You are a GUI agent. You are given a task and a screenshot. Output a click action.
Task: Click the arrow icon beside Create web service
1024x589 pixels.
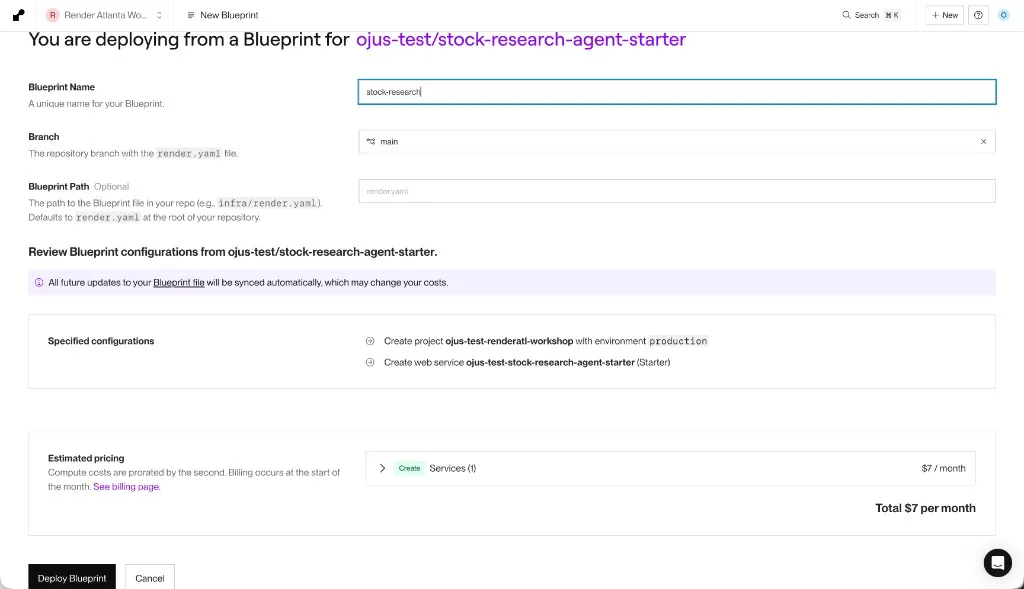point(370,362)
